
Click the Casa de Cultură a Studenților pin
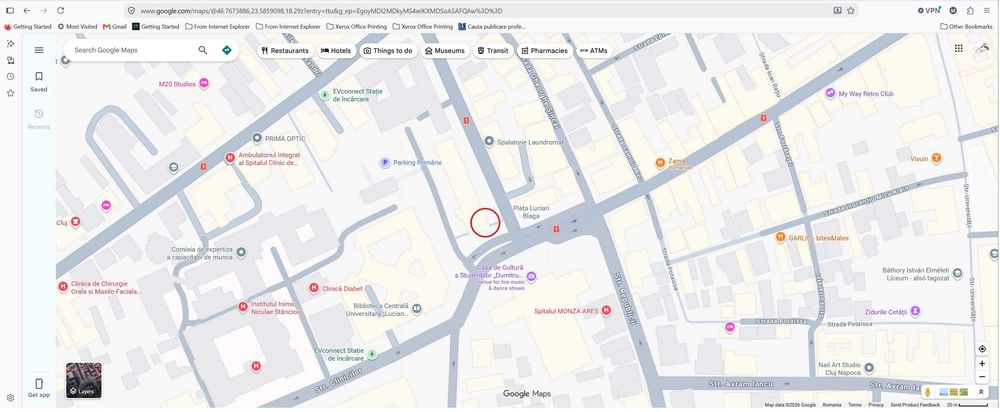click(532, 276)
